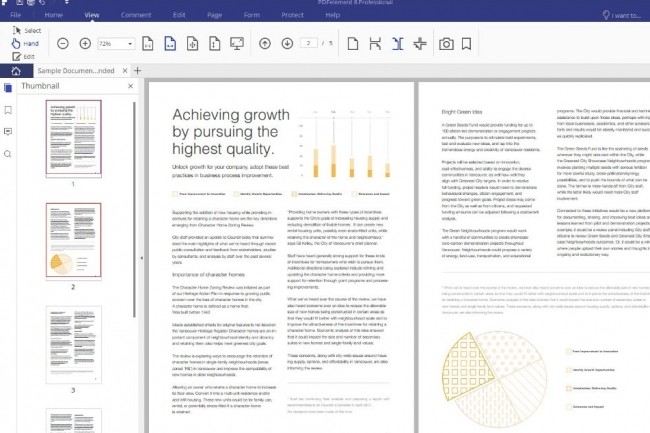Click the page number field showing 2
Screen dimensions: 650x433
tap(309, 43)
